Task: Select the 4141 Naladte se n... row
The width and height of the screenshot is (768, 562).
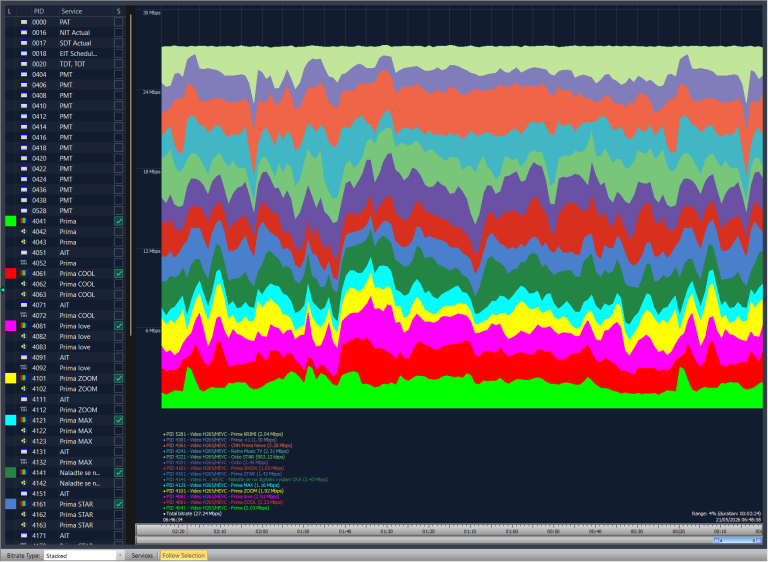Action: pyautogui.click(x=65, y=473)
